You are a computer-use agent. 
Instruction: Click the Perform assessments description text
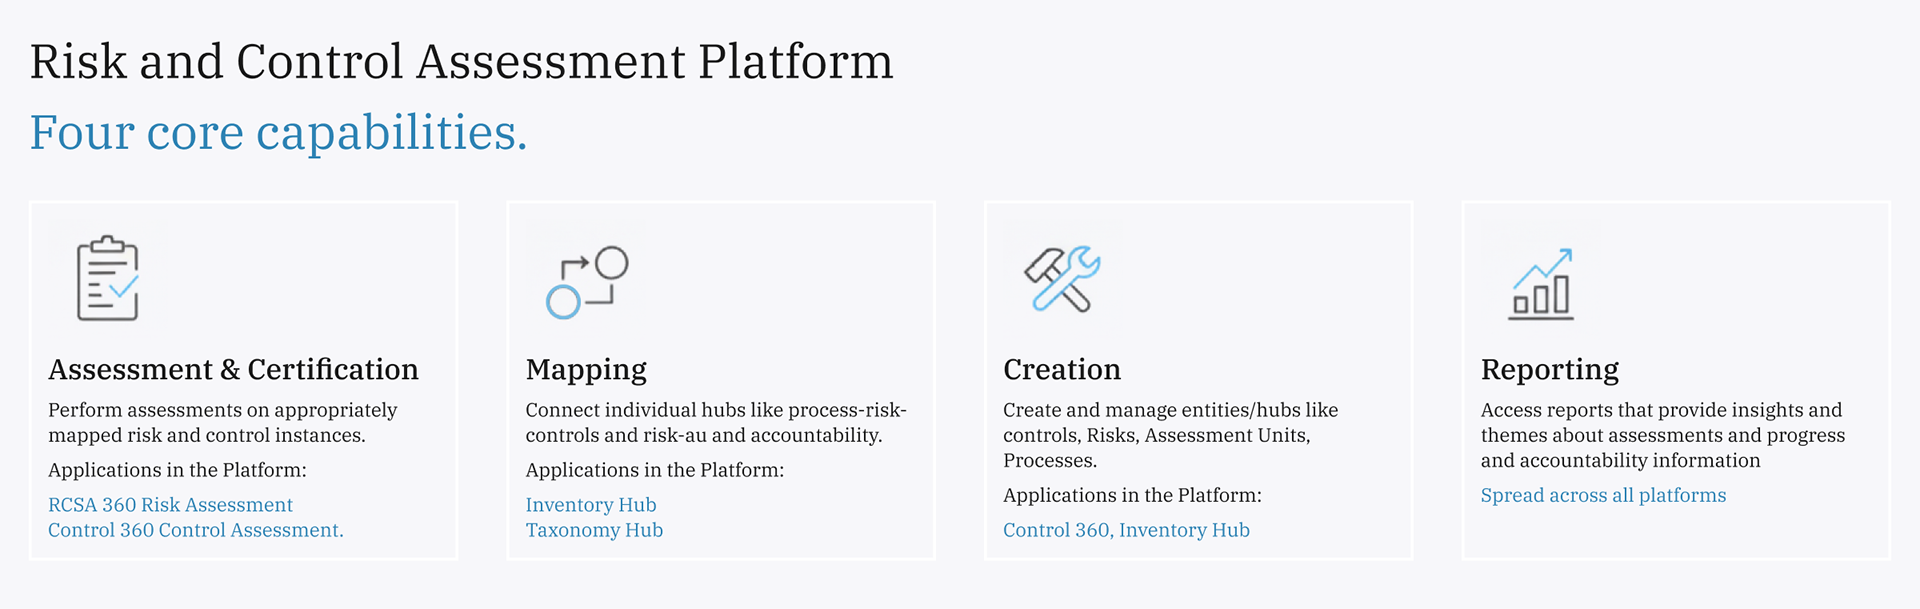(222, 422)
